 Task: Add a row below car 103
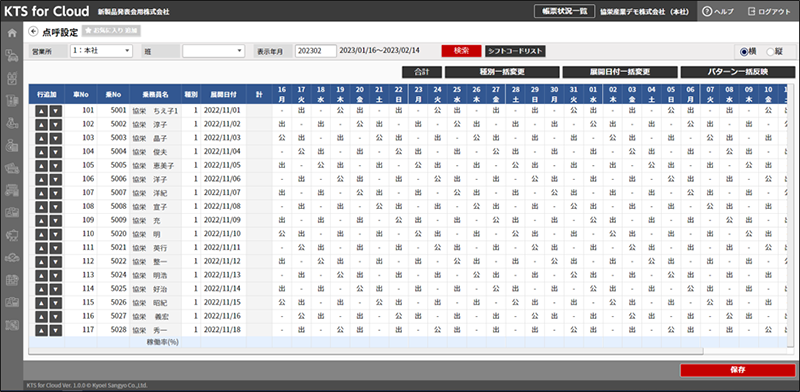pyautogui.click(x=55, y=138)
